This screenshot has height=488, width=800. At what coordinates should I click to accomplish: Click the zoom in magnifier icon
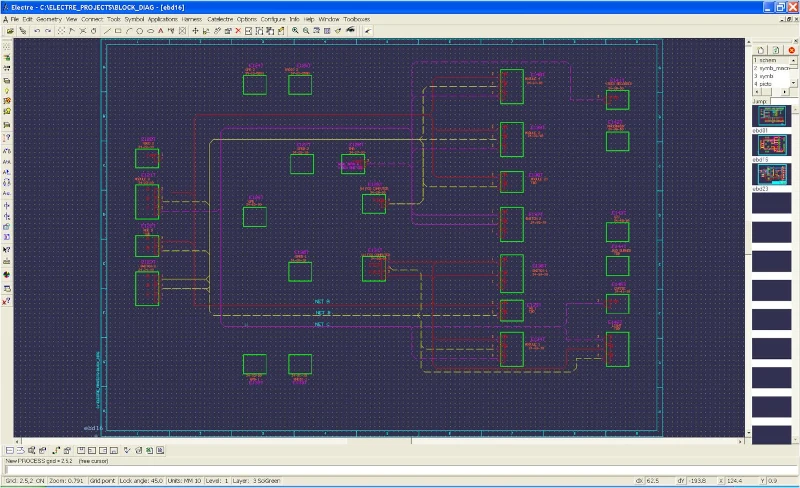[295, 31]
